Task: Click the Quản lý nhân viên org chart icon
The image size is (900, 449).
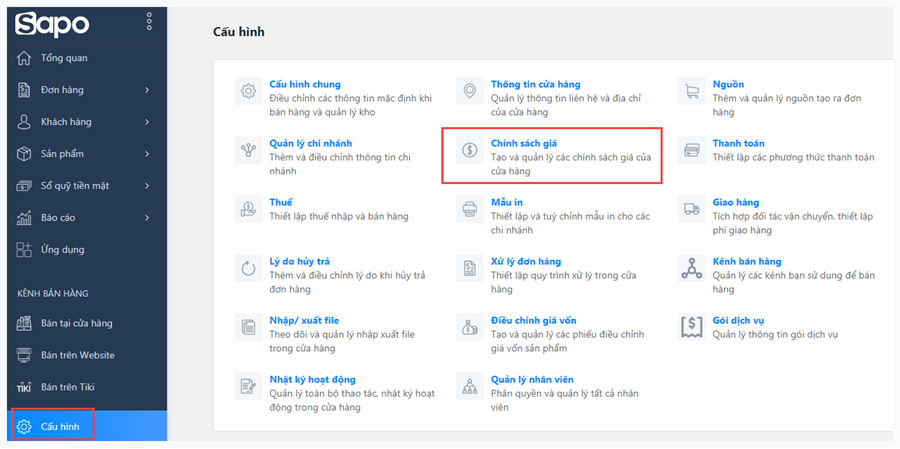Action: click(470, 386)
